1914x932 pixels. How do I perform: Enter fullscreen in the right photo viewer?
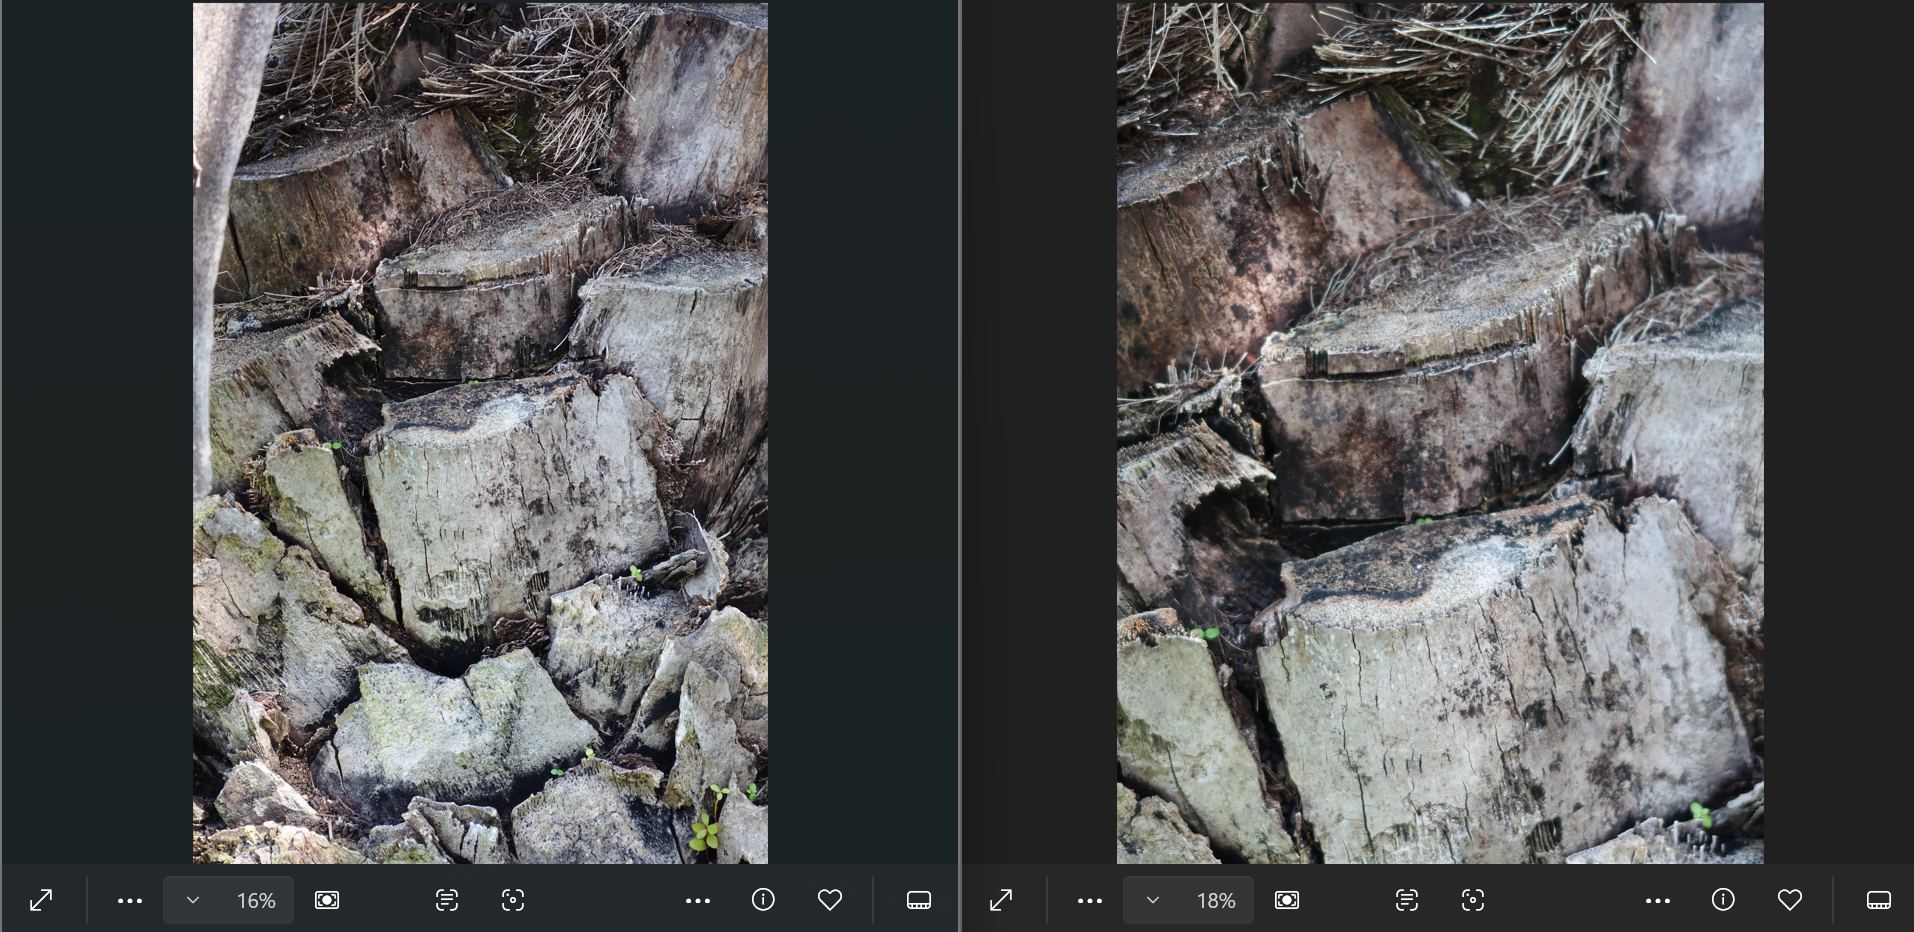(x=1001, y=900)
